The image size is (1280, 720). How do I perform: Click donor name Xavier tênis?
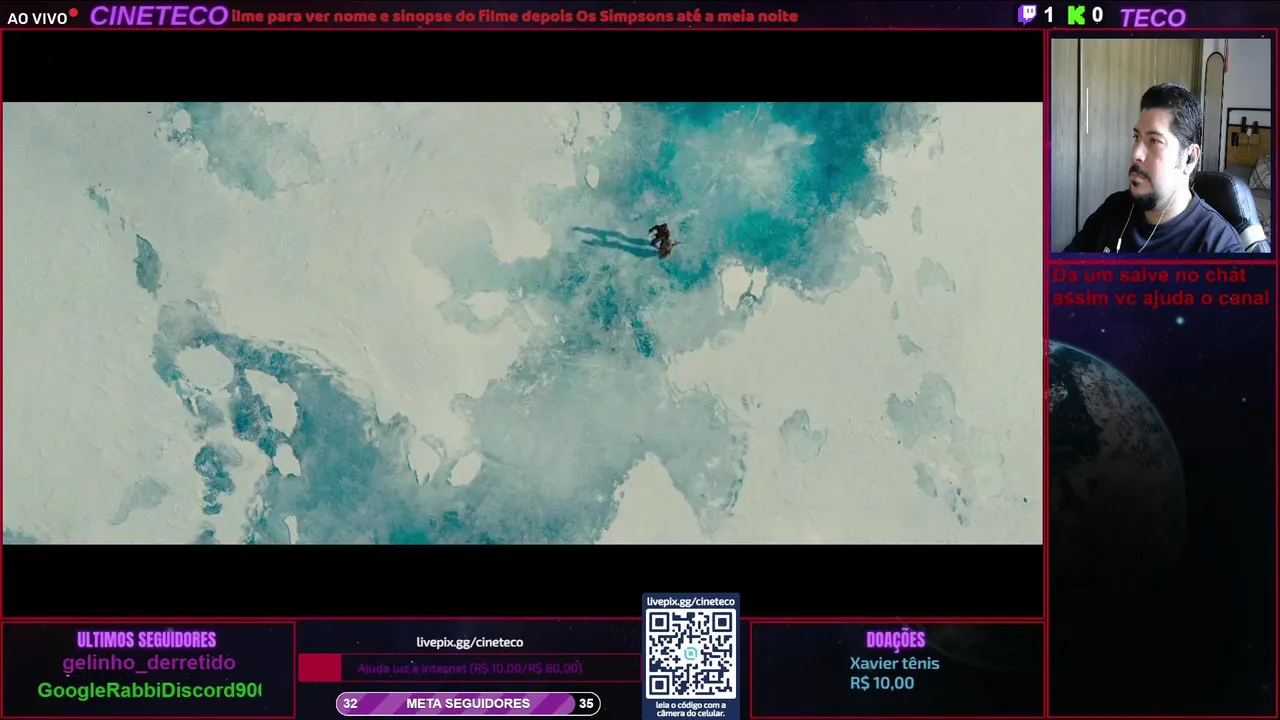coord(895,663)
